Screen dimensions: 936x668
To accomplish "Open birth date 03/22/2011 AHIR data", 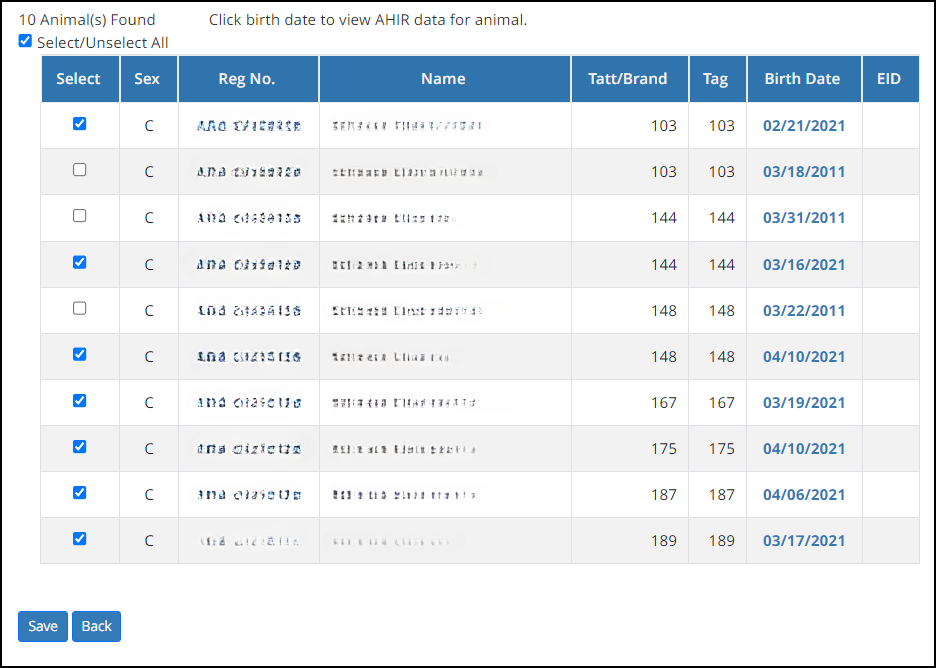I will pos(804,310).
